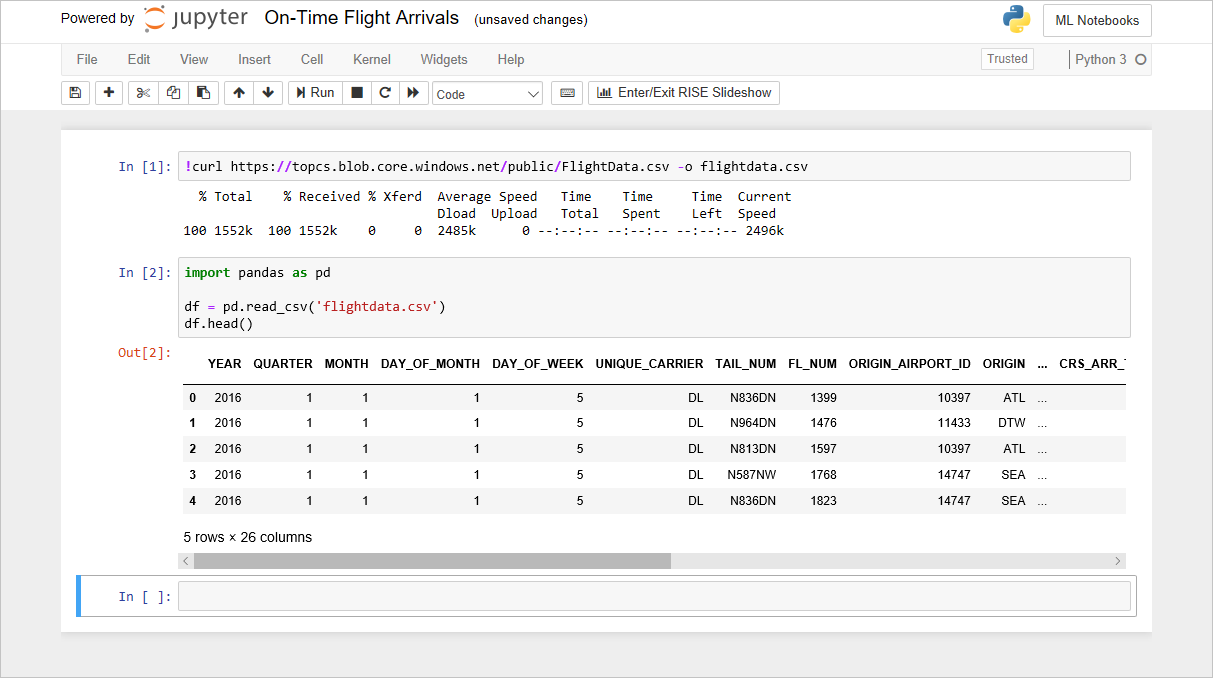
Task: Open the cell type dropdown showing Code
Action: click(x=487, y=92)
